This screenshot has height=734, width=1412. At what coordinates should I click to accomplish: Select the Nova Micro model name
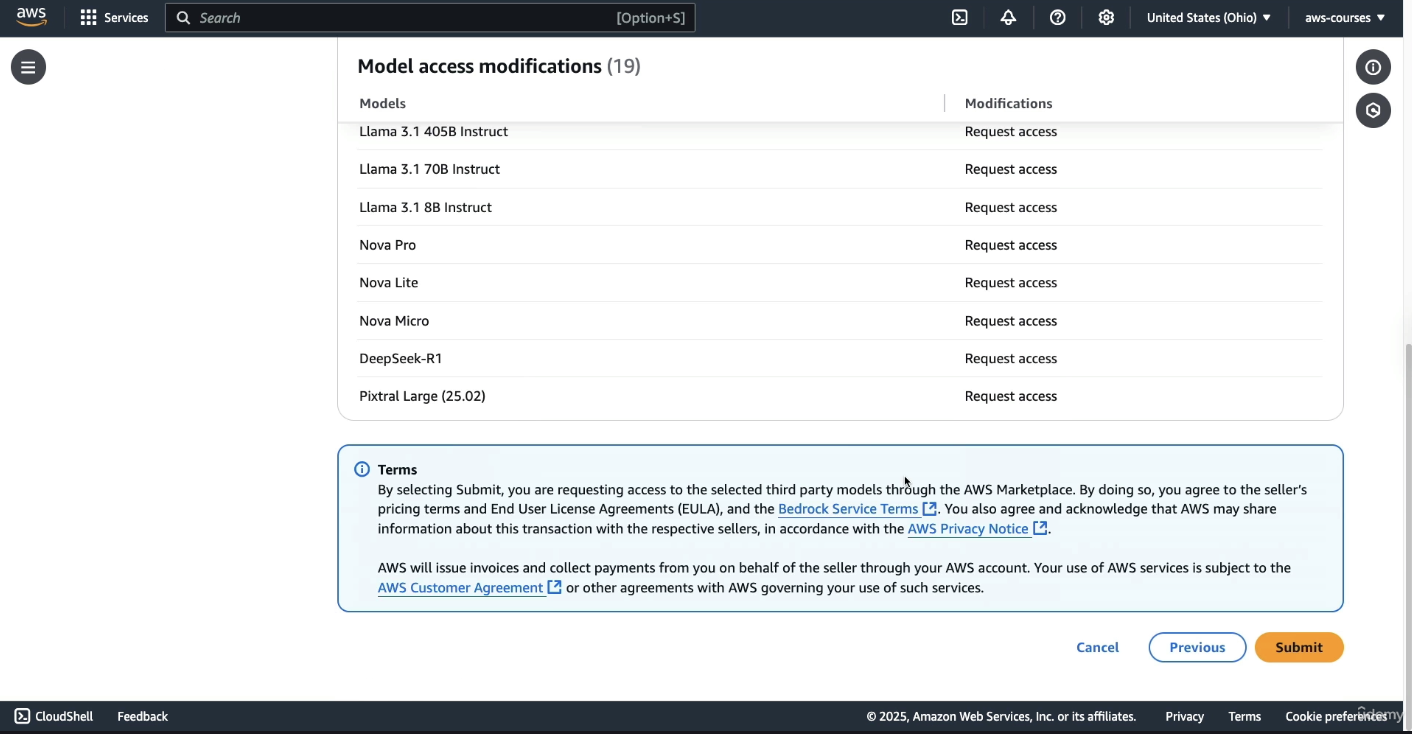394,321
